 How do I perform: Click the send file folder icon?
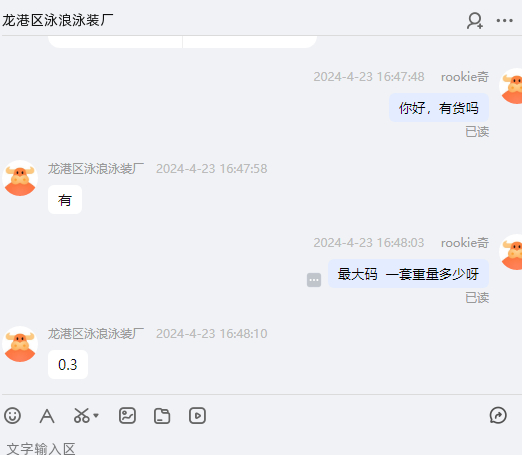162,416
